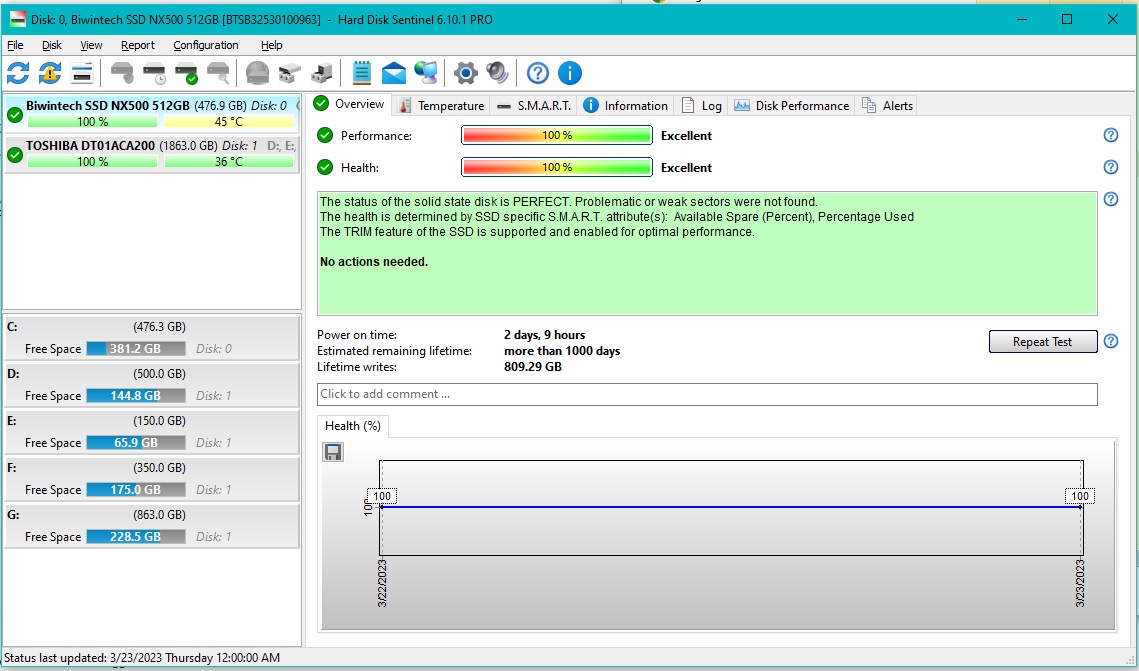The height and width of the screenshot is (671, 1139).
Task: Switch to the S.M.A.R.T. tab
Action: (x=533, y=105)
